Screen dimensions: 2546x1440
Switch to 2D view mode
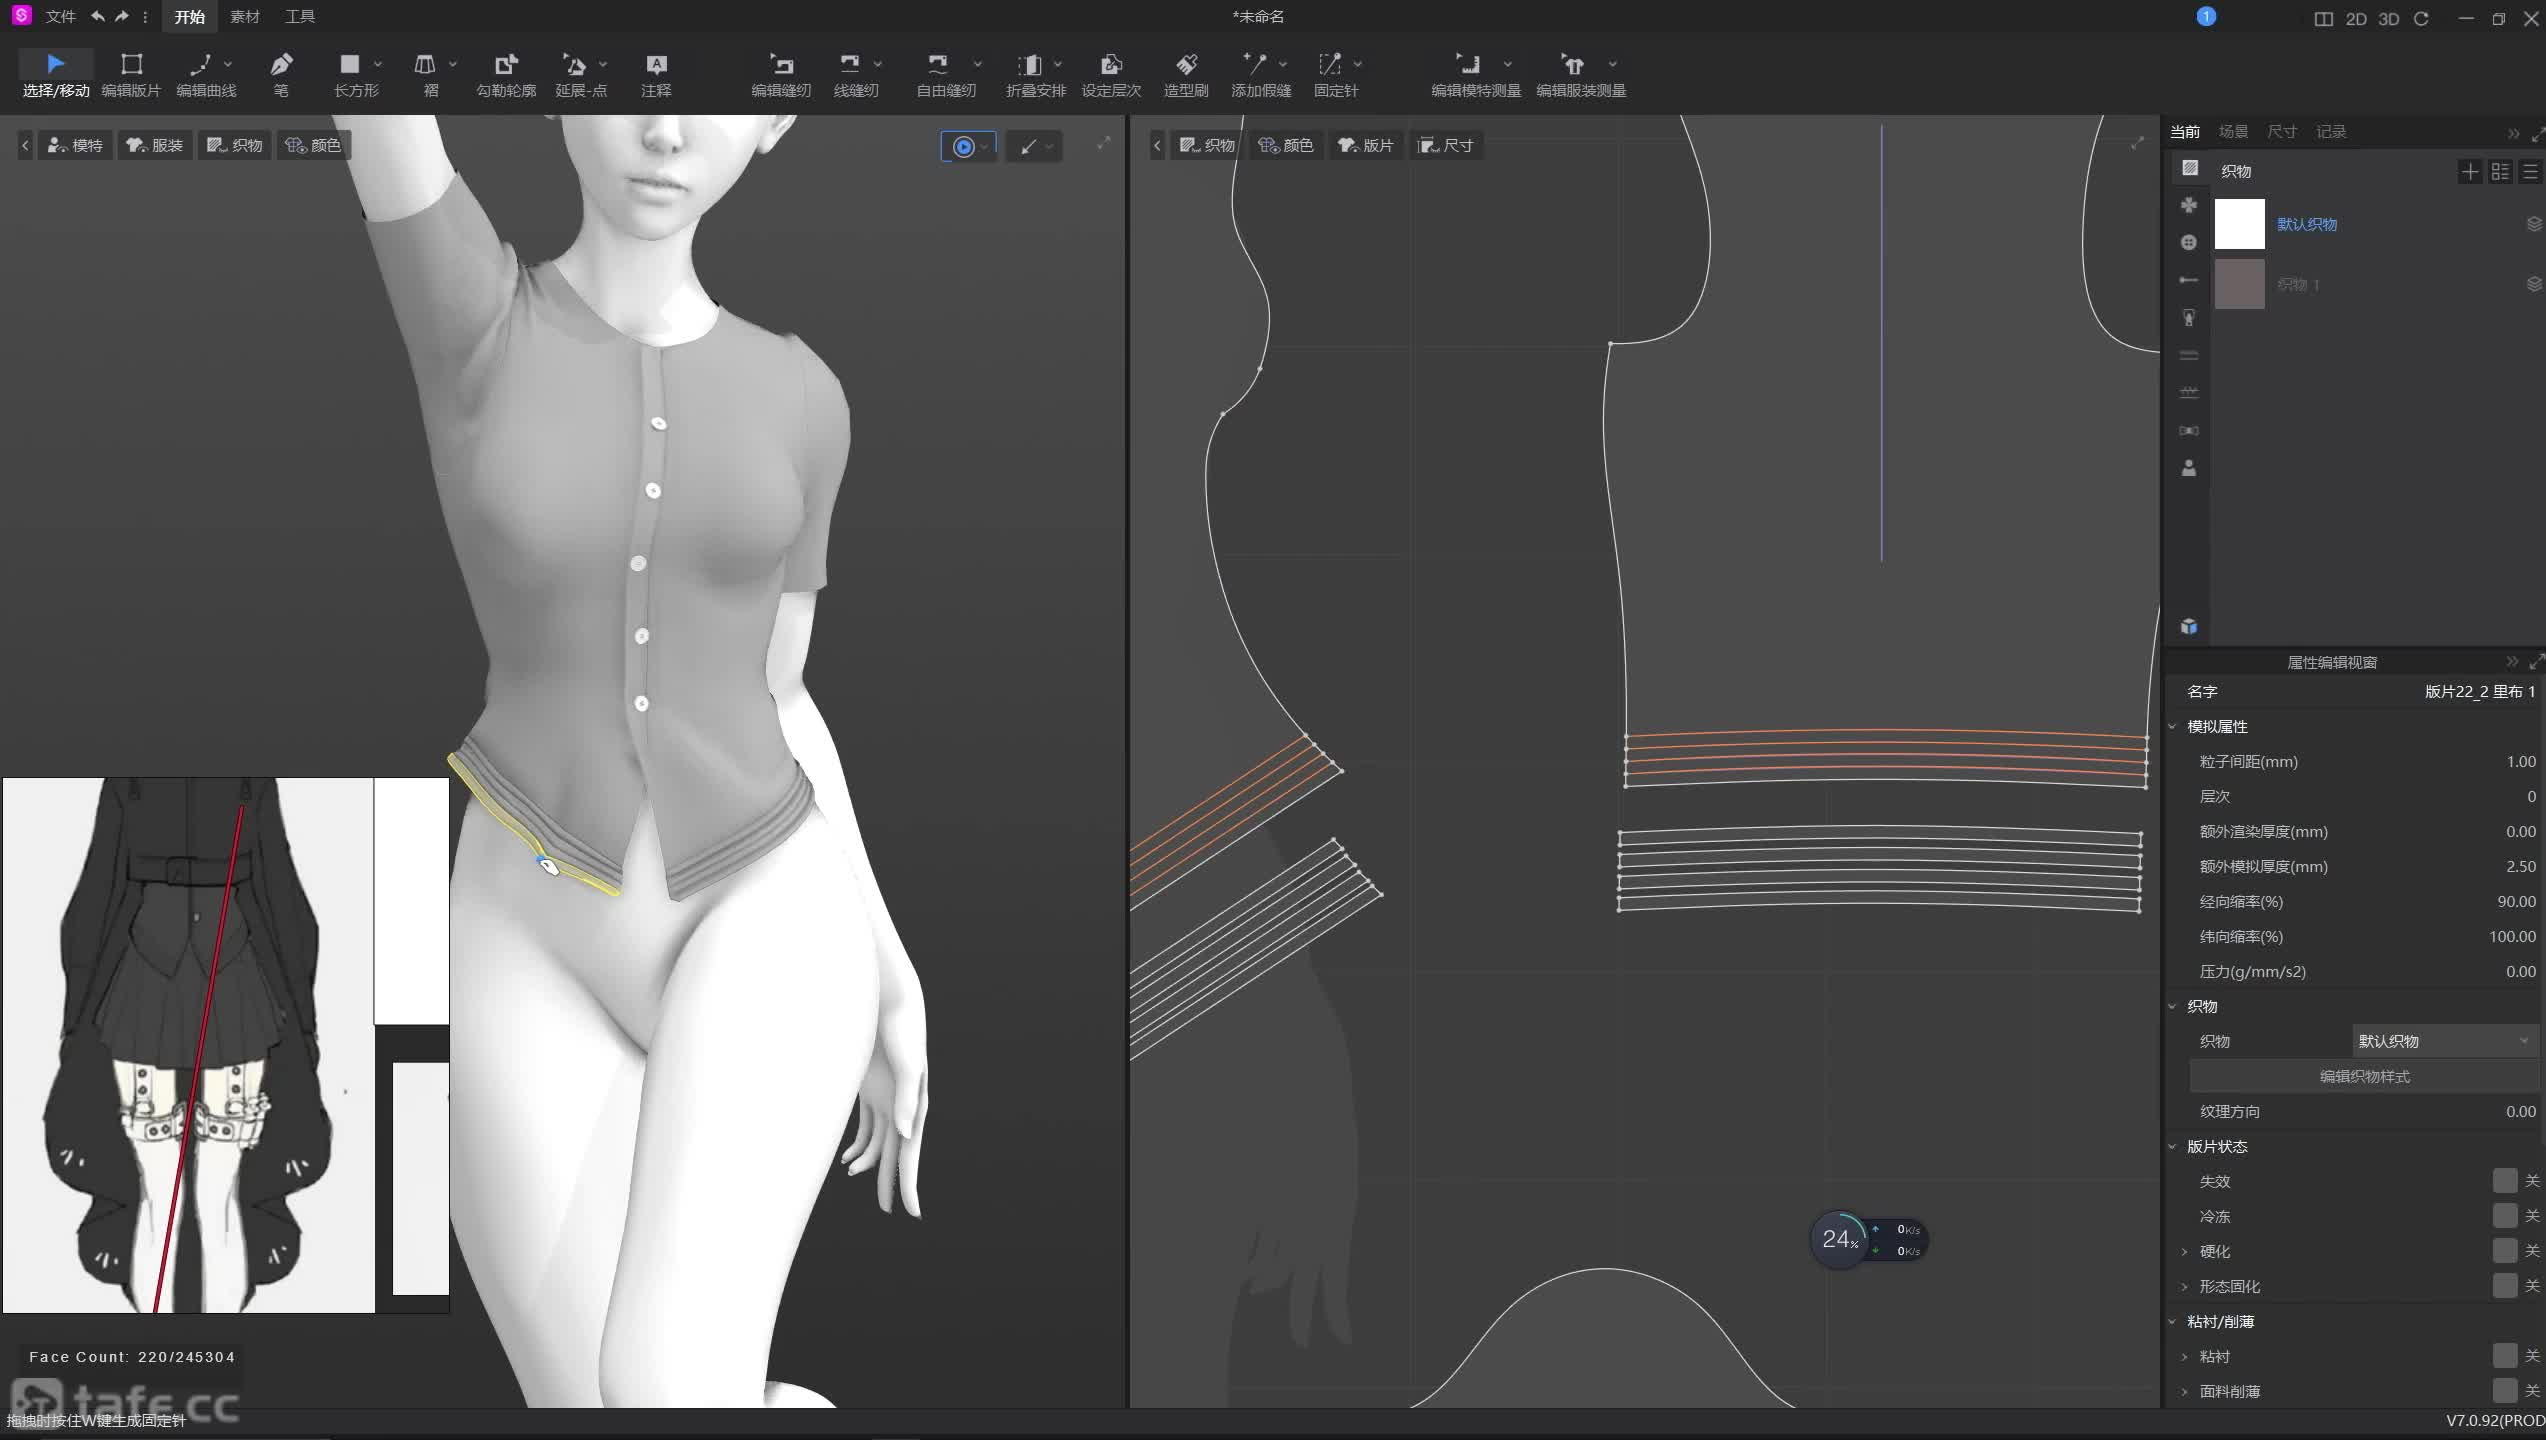coord(2356,18)
